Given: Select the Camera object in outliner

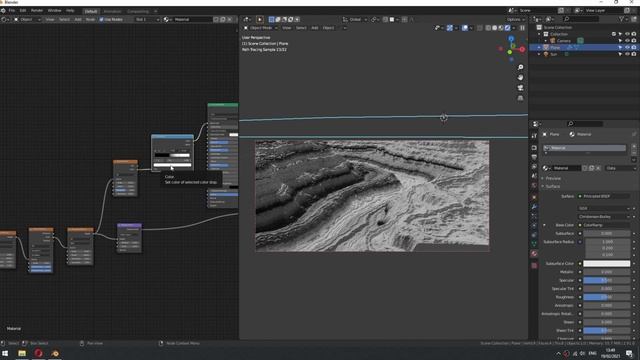Looking at the screenshot, I should click(x=564, y=41).
